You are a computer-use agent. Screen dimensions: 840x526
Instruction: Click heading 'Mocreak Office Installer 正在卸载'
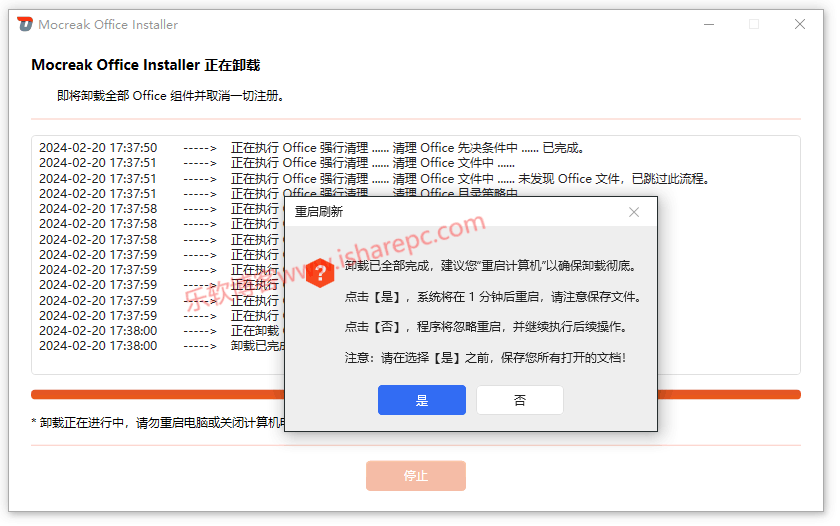(x=146, y=65)
